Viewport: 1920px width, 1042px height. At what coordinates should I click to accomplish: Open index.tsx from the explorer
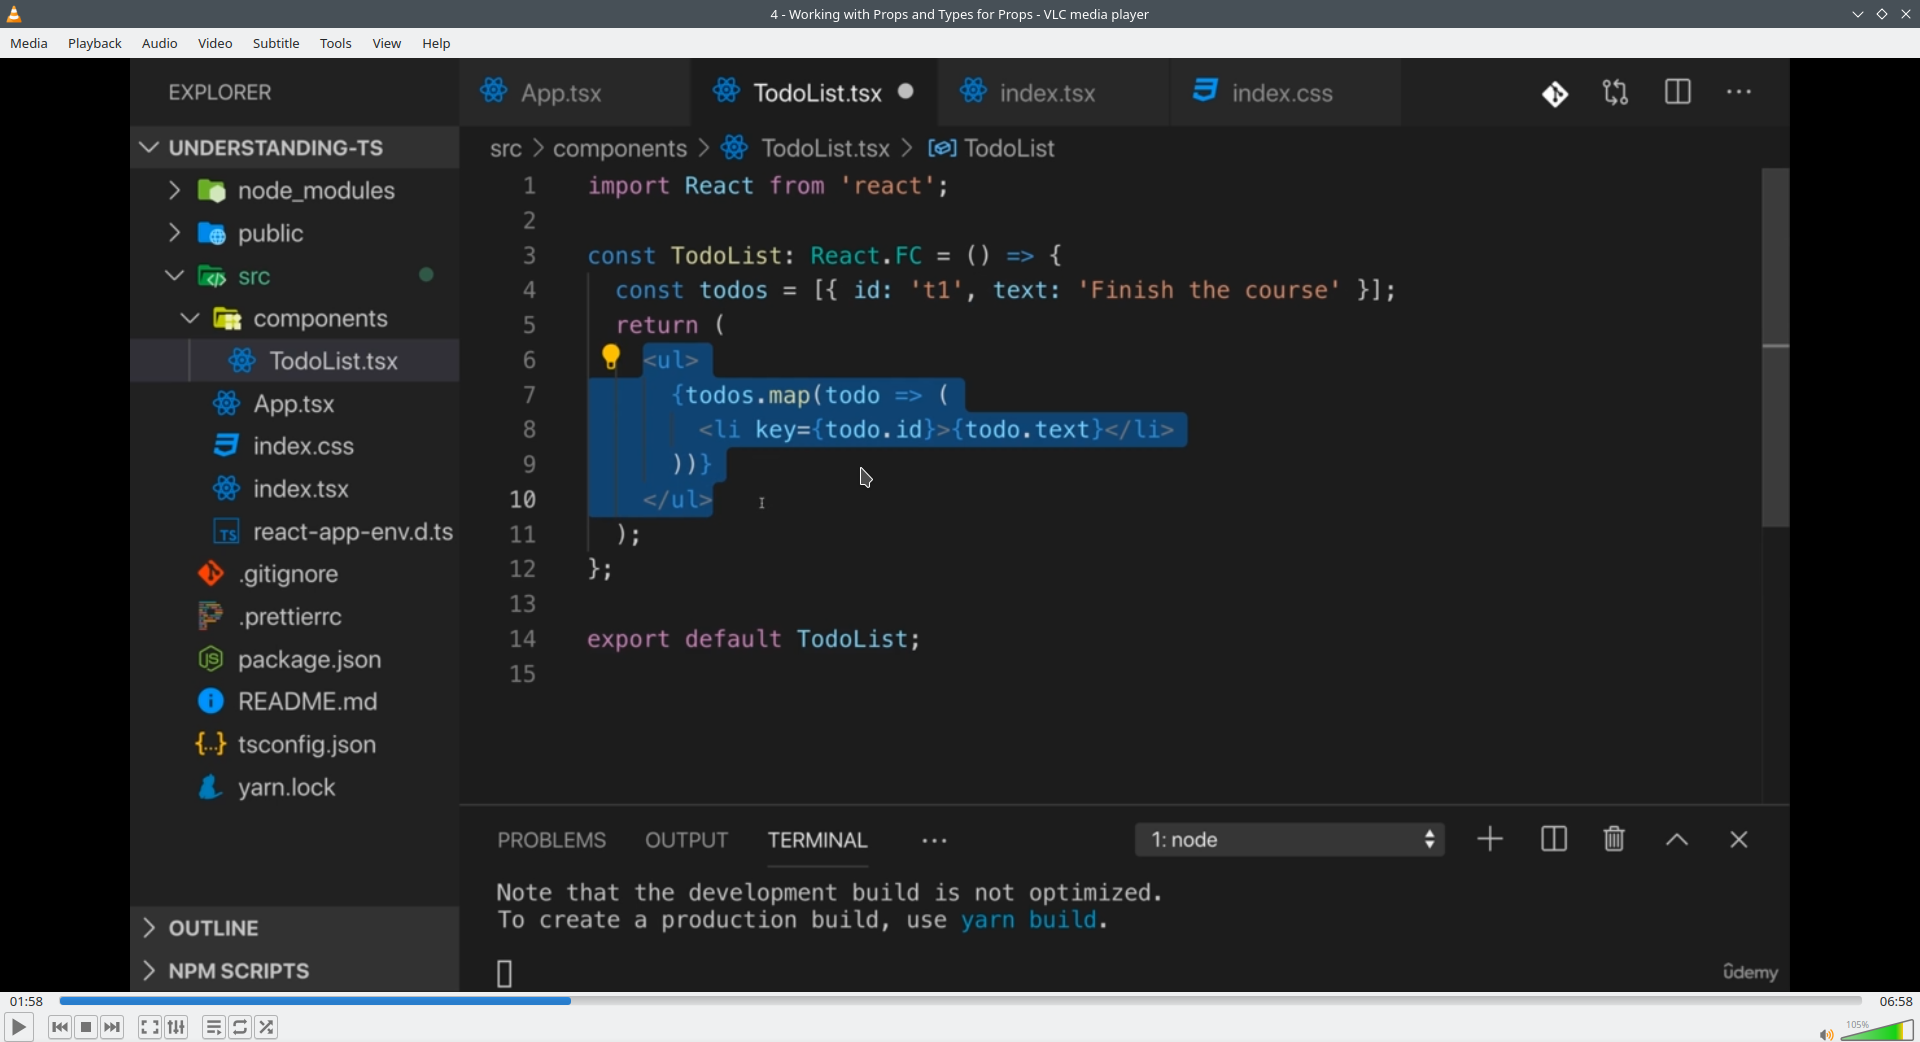click(295, 489)
